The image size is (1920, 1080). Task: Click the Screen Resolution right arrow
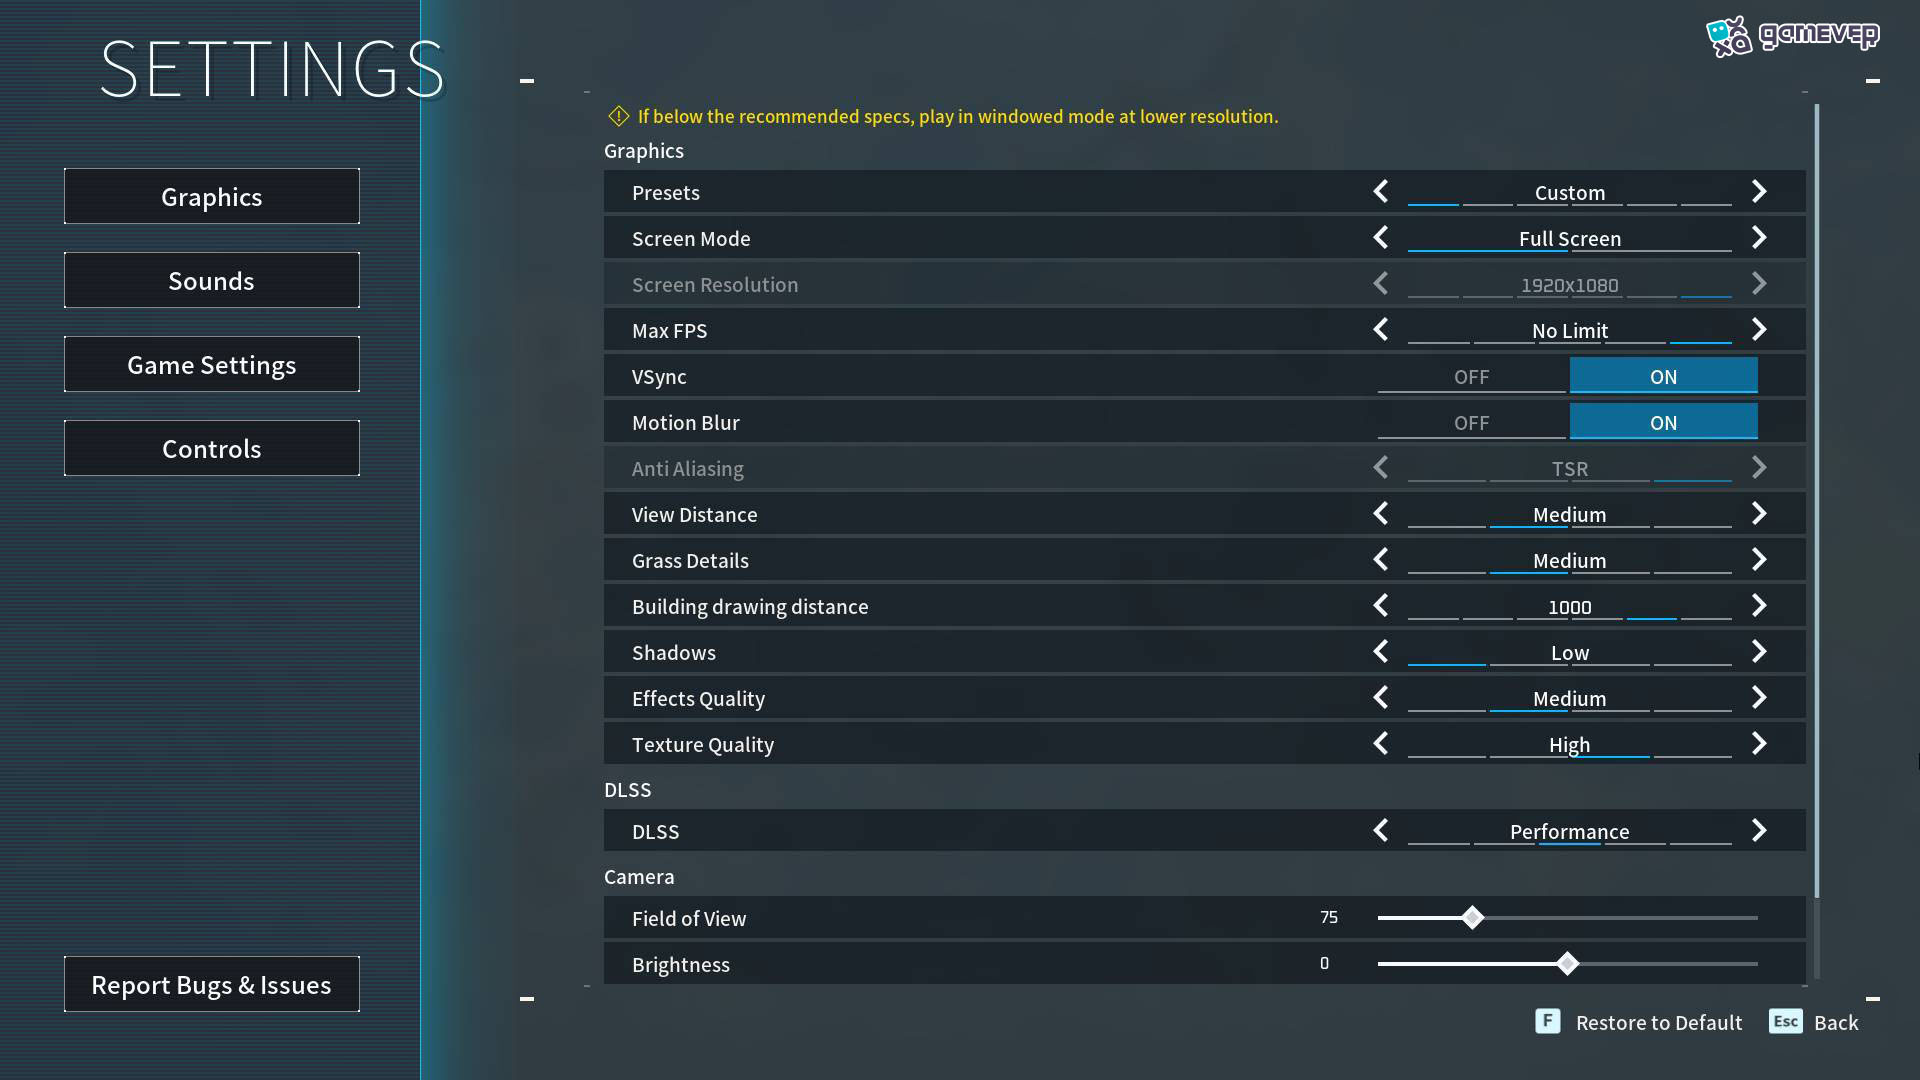[1759, 283]
